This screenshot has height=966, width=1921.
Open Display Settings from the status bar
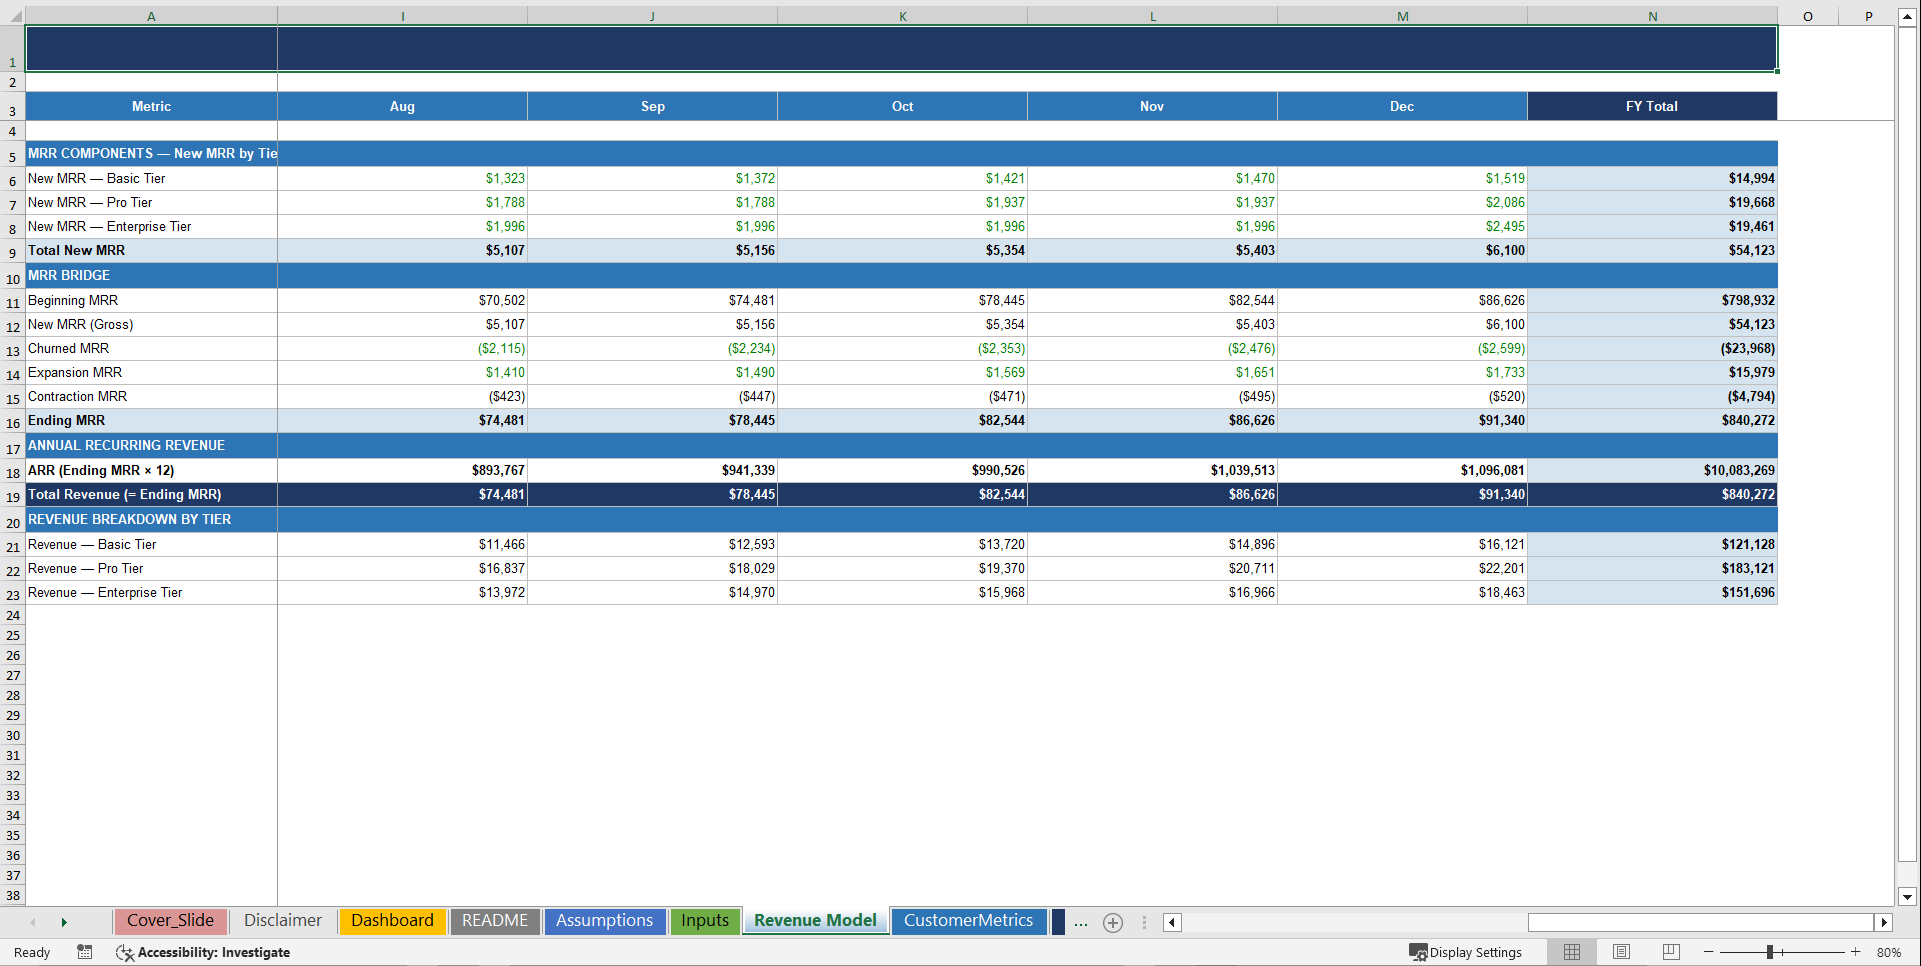click(x=1466, y=952)
